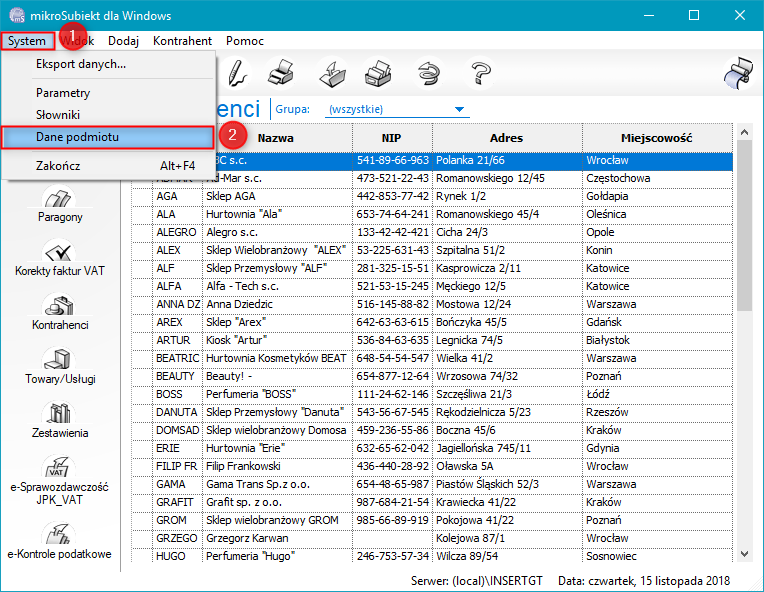Click the spiral refresh toolbar icon
The image size is (764, 592).
coord(430,72)
